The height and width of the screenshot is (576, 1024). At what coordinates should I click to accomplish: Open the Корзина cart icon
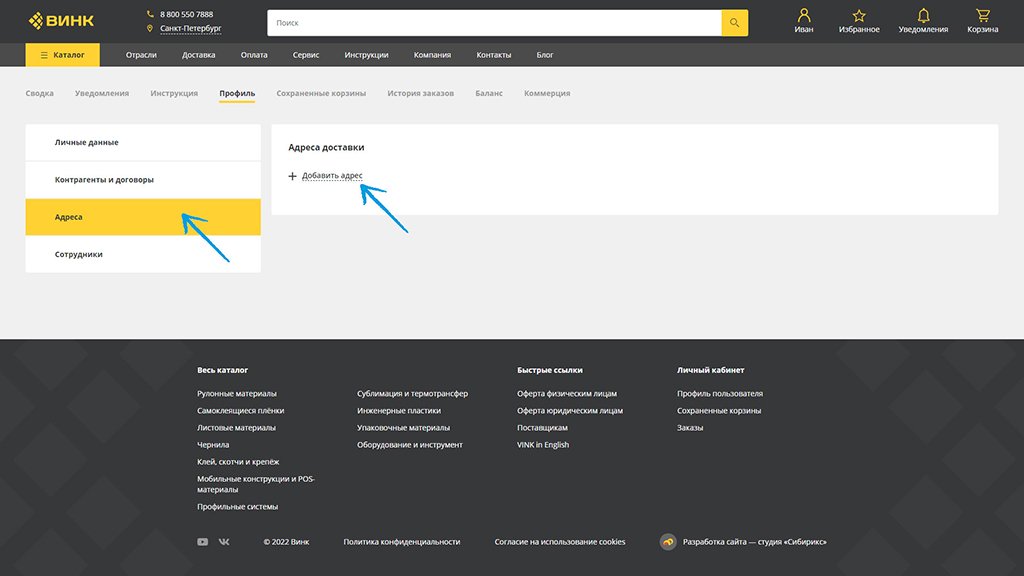pyautogui.click(x=983, y=15)
